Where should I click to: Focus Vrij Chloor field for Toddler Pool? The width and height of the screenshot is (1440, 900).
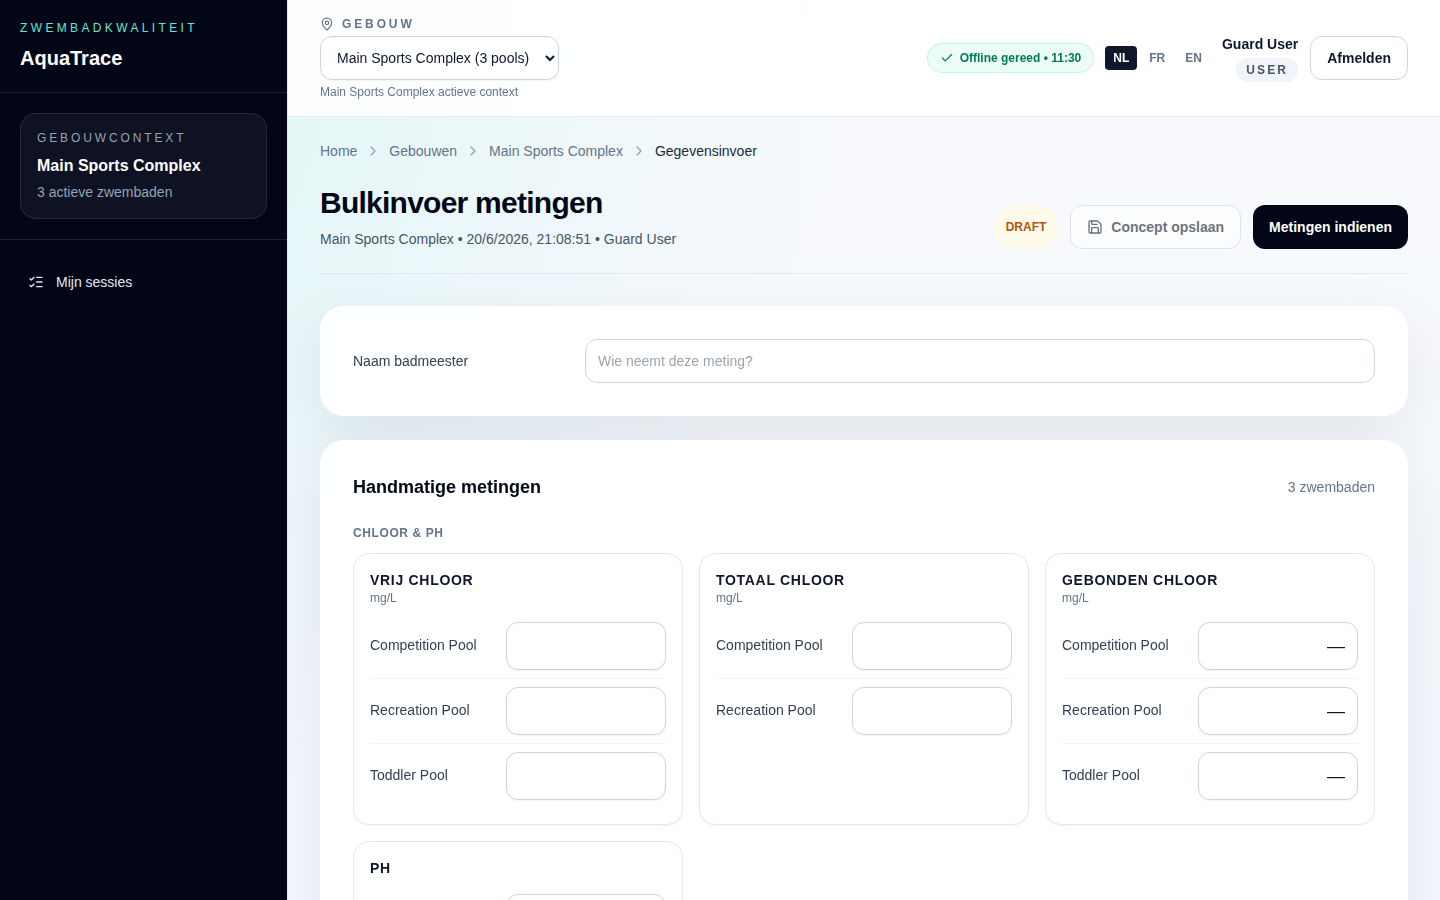coord(586,776)
